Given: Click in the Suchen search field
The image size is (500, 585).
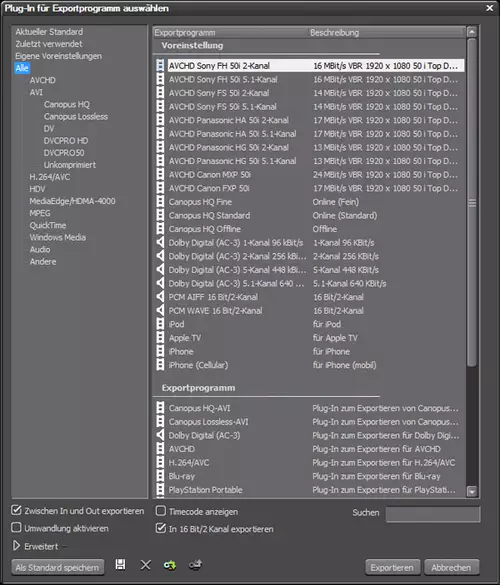Looking at the screenshot, I should [433, 514].
